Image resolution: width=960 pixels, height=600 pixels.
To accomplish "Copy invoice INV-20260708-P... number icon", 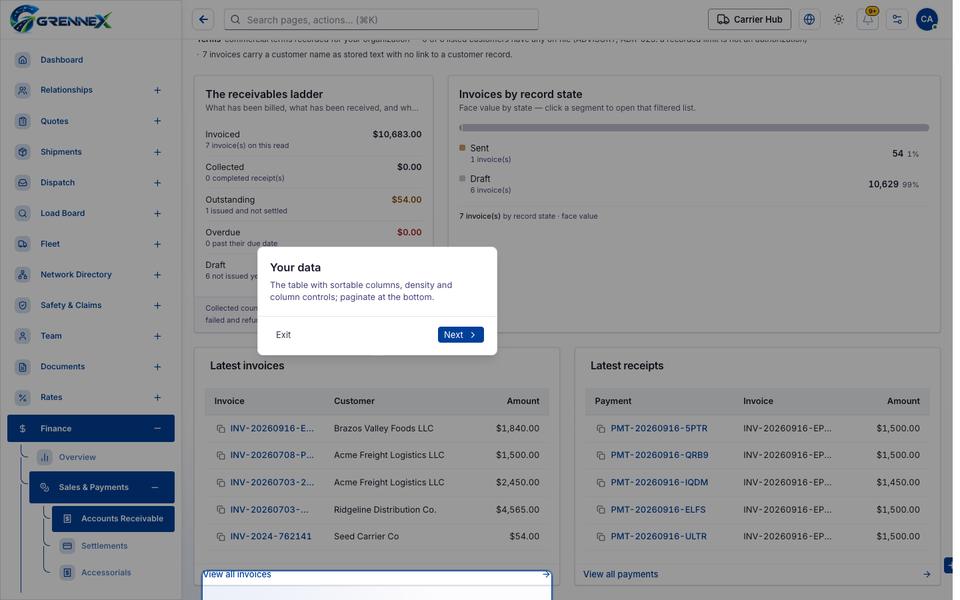I will 220,456.
